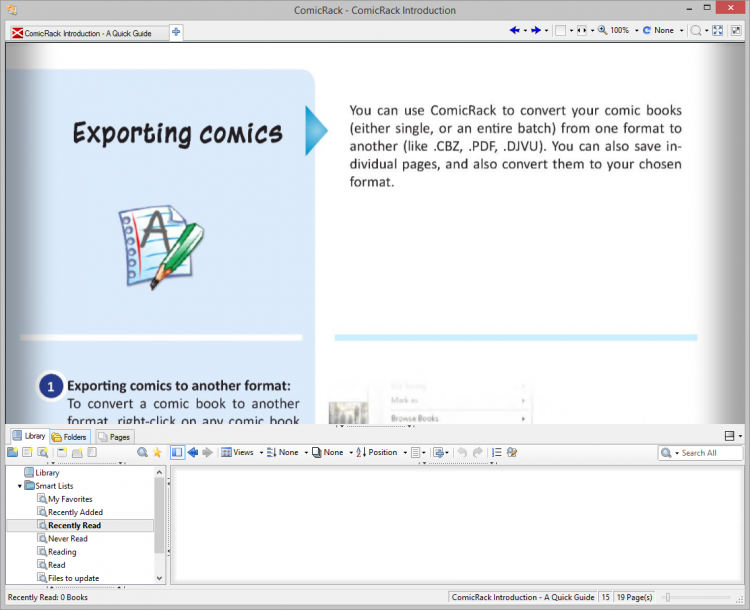Screen dimensions: 750x610
Task: Open sort by Position dropdown
Action: point(381,452)
